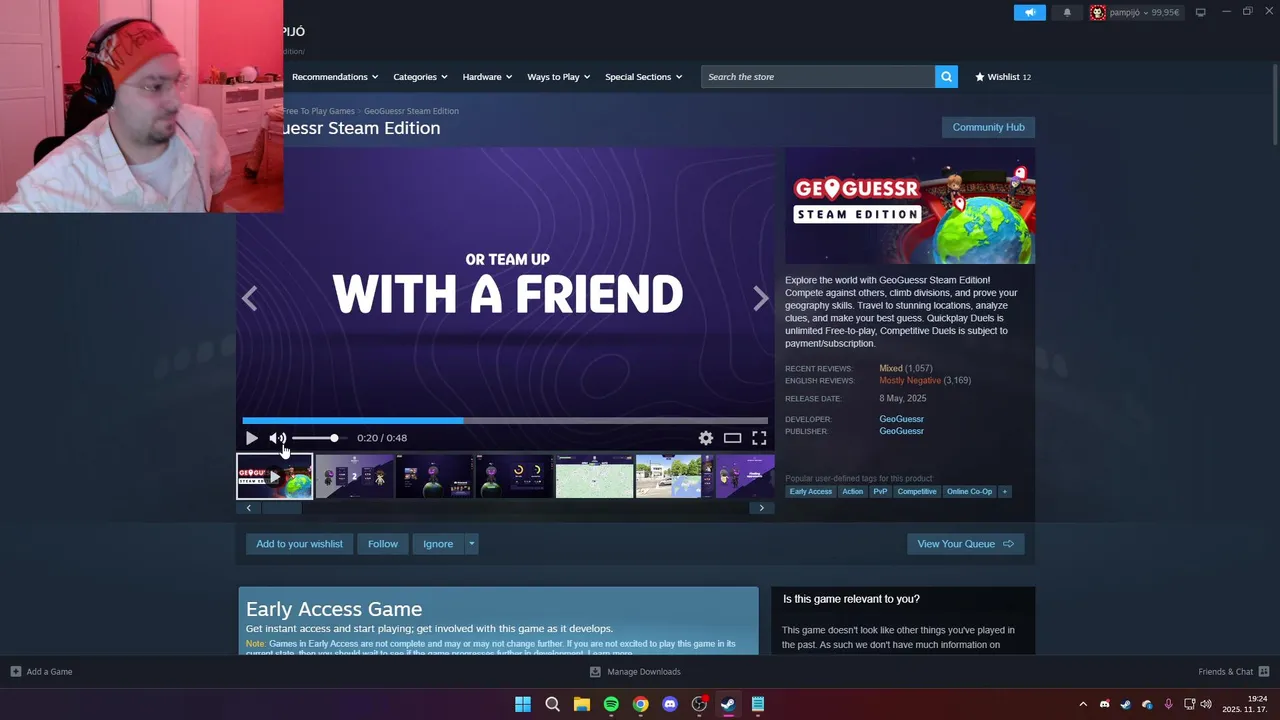
Task: Open the Community Hub
Action: pyautogui.click(x=988, y=127)
